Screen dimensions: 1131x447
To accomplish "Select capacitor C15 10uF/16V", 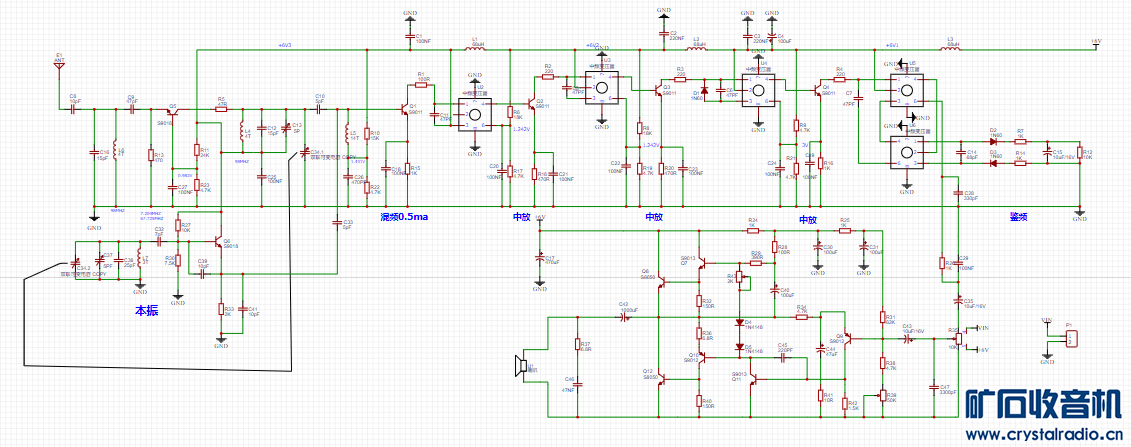I will [1048, 152].
